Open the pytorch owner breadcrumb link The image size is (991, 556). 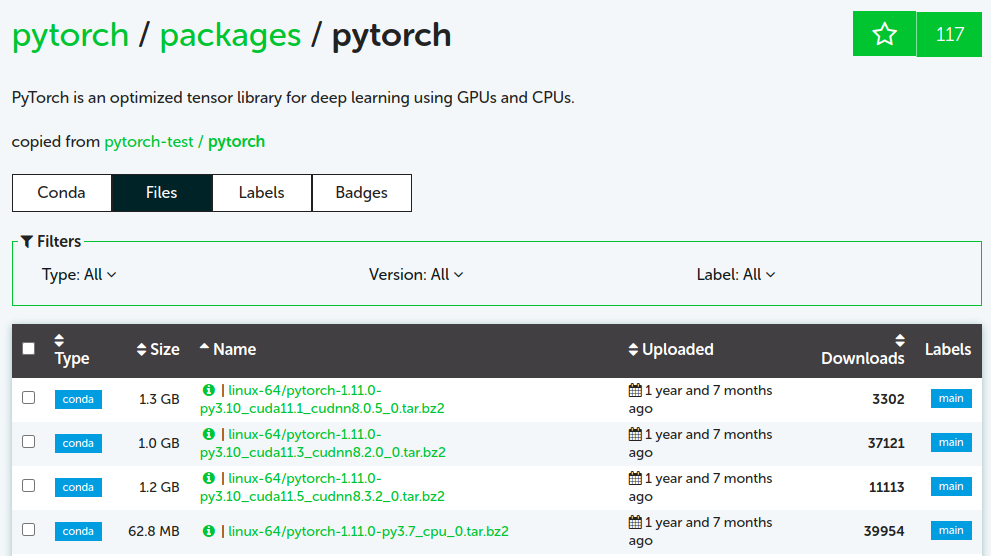[70, 35]
